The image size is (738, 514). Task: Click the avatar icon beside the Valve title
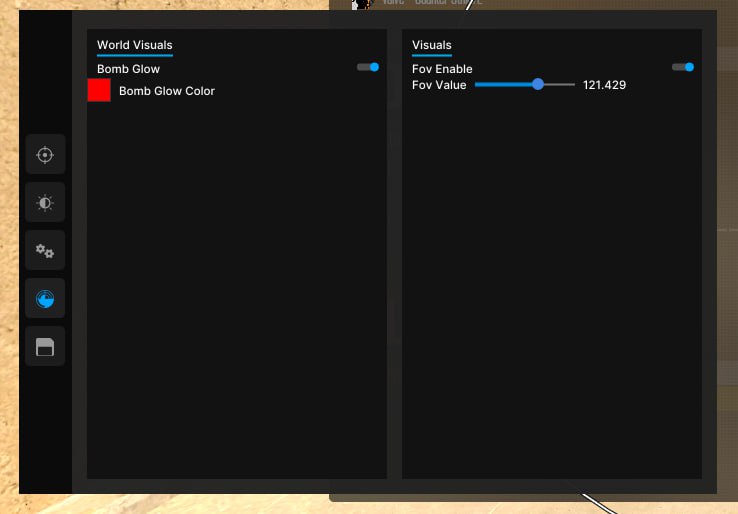click(x=363, y=4)
